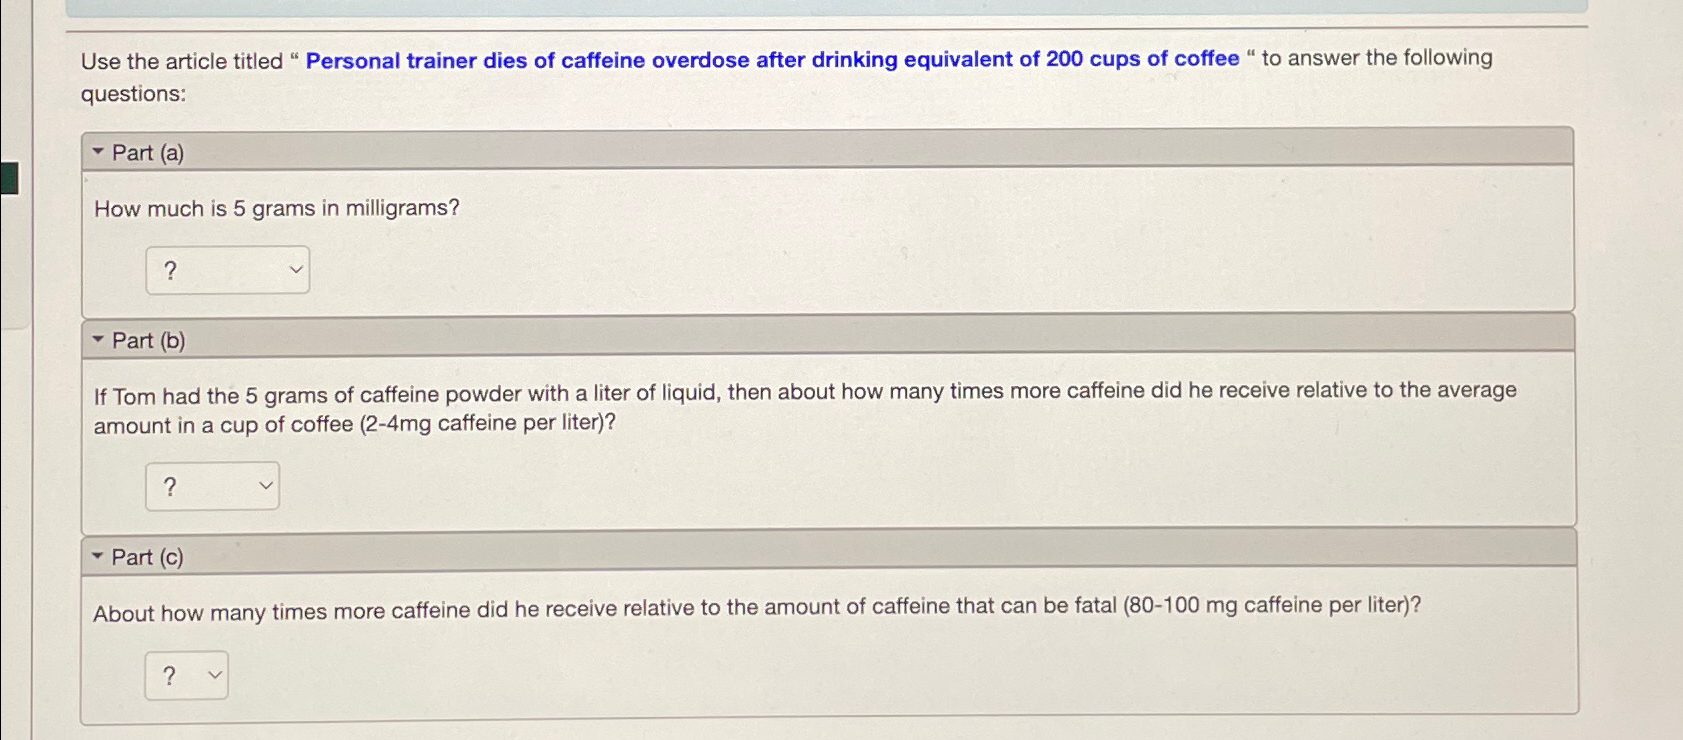The image size is (1683, 740).
Task: Open the caffeine overdose article link
Action: coord(770,59)
